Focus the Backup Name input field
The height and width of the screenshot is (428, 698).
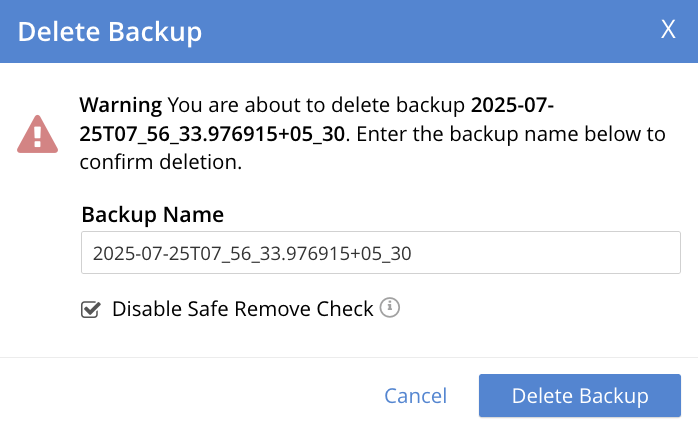pos(380,254)
